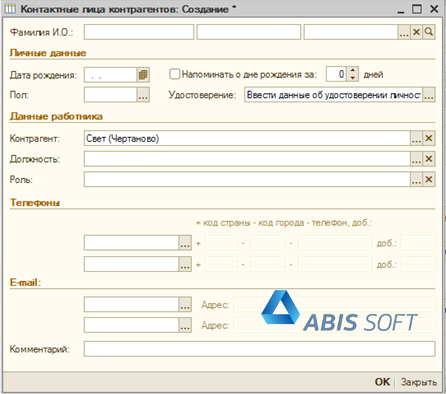
Task: Confirm the form with the OK button
Action: [382, 382]
